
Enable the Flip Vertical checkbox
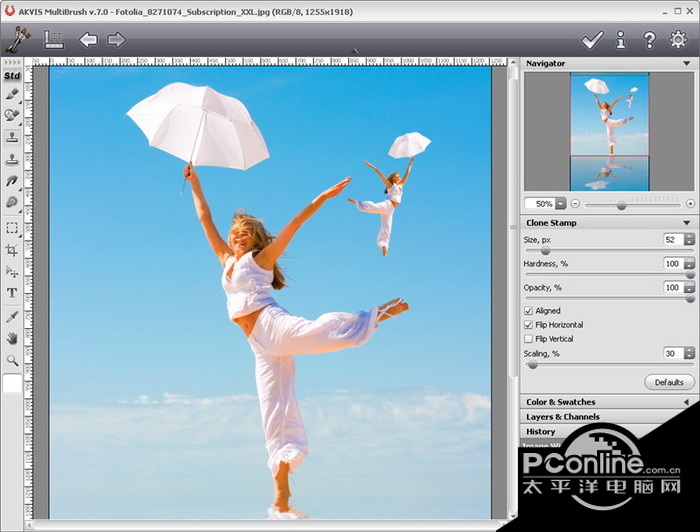click(x=529, y=339)
